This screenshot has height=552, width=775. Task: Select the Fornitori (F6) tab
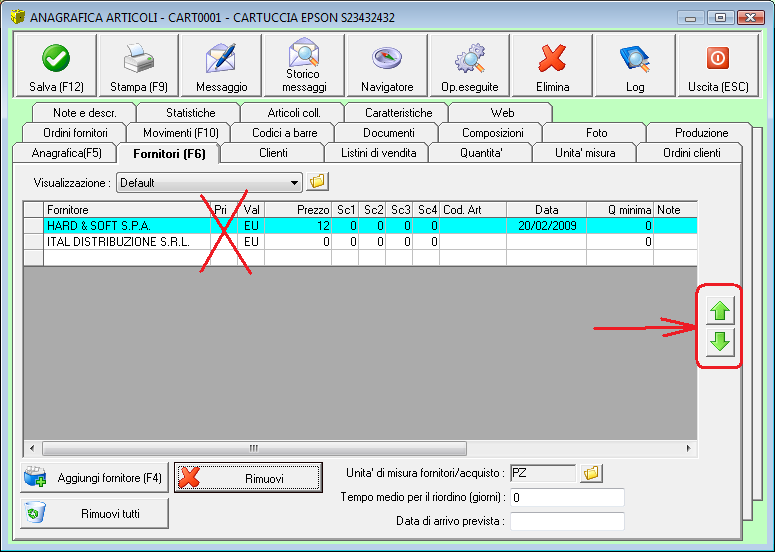tap(169, 153)
